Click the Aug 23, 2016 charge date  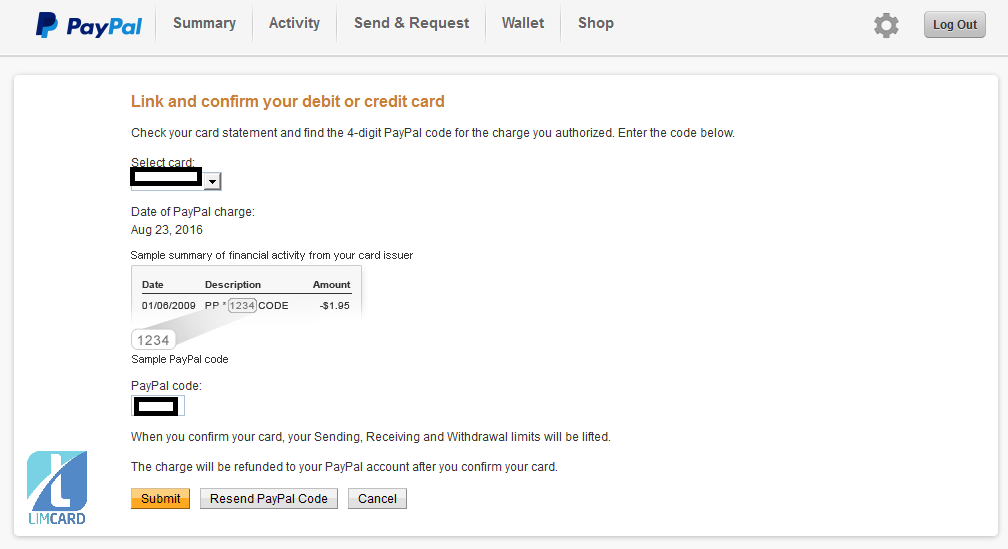167,230
